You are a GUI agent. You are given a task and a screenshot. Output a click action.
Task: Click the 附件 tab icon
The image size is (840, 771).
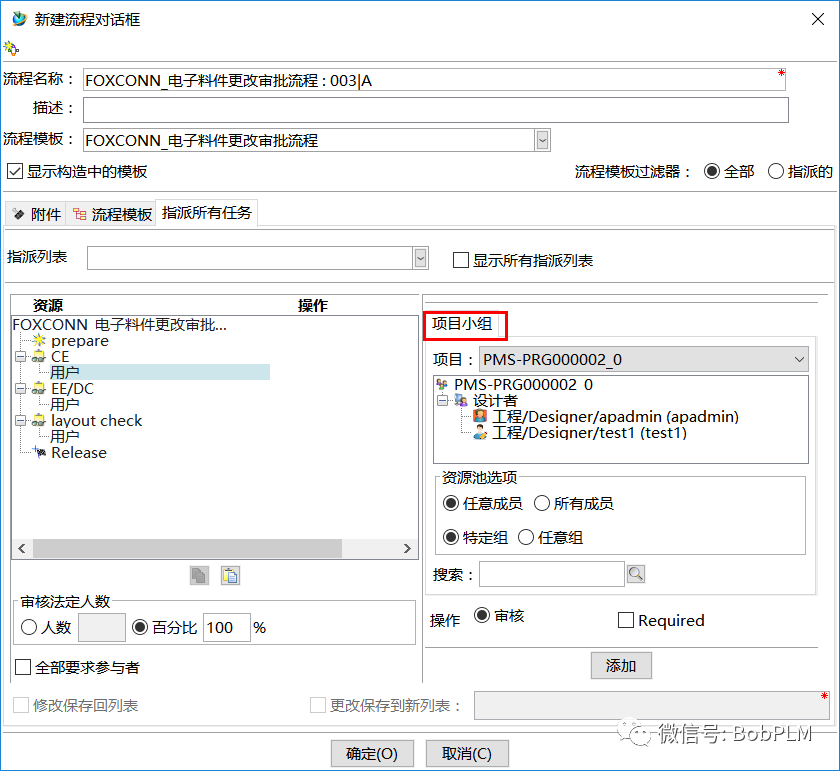pyautogui.click(x=19, y=214)
